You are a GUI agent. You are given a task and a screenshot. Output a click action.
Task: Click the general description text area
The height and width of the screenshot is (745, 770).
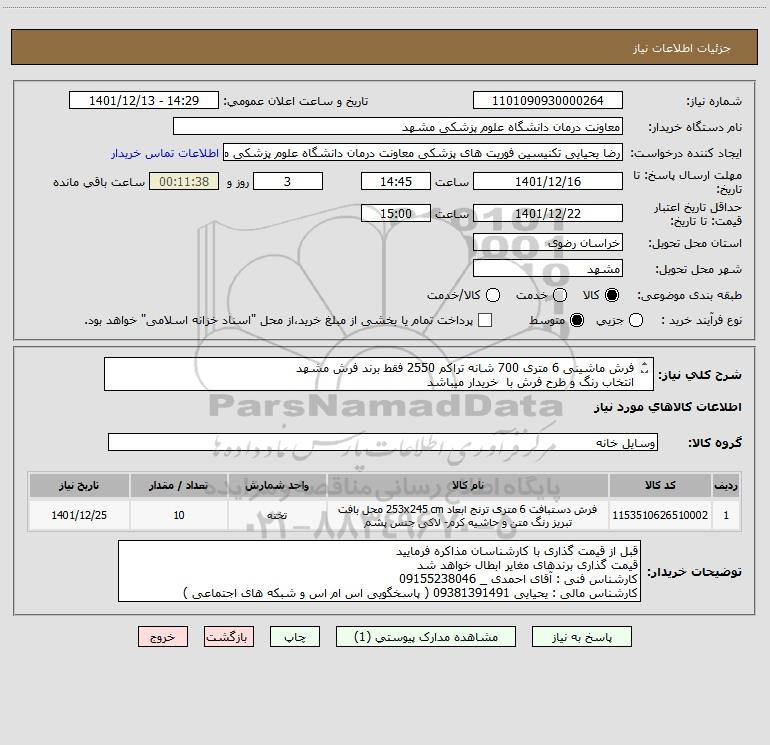[379, 374]
